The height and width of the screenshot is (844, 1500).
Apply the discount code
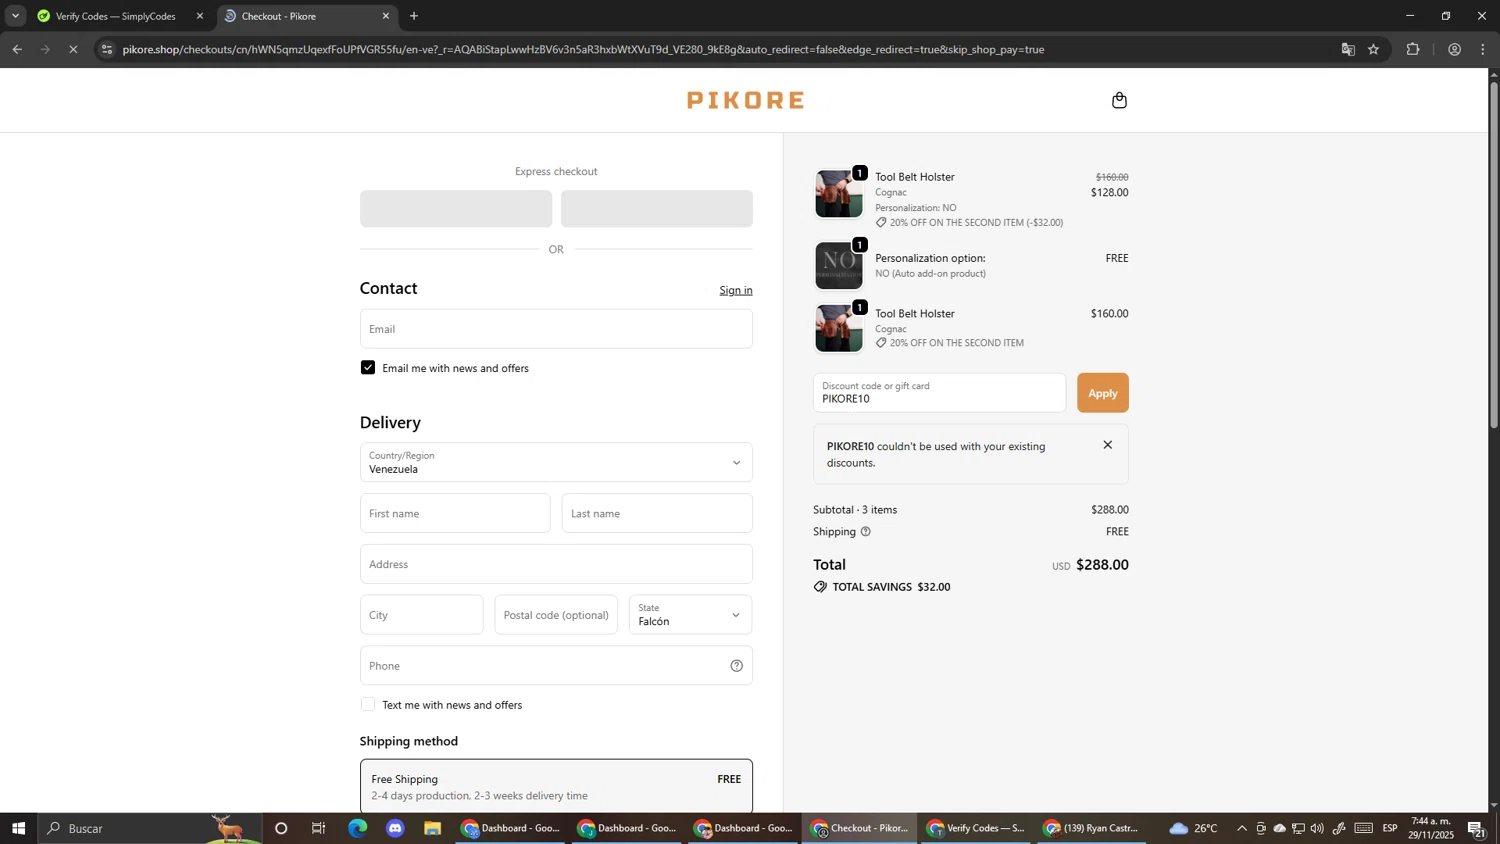point(1102,393)
